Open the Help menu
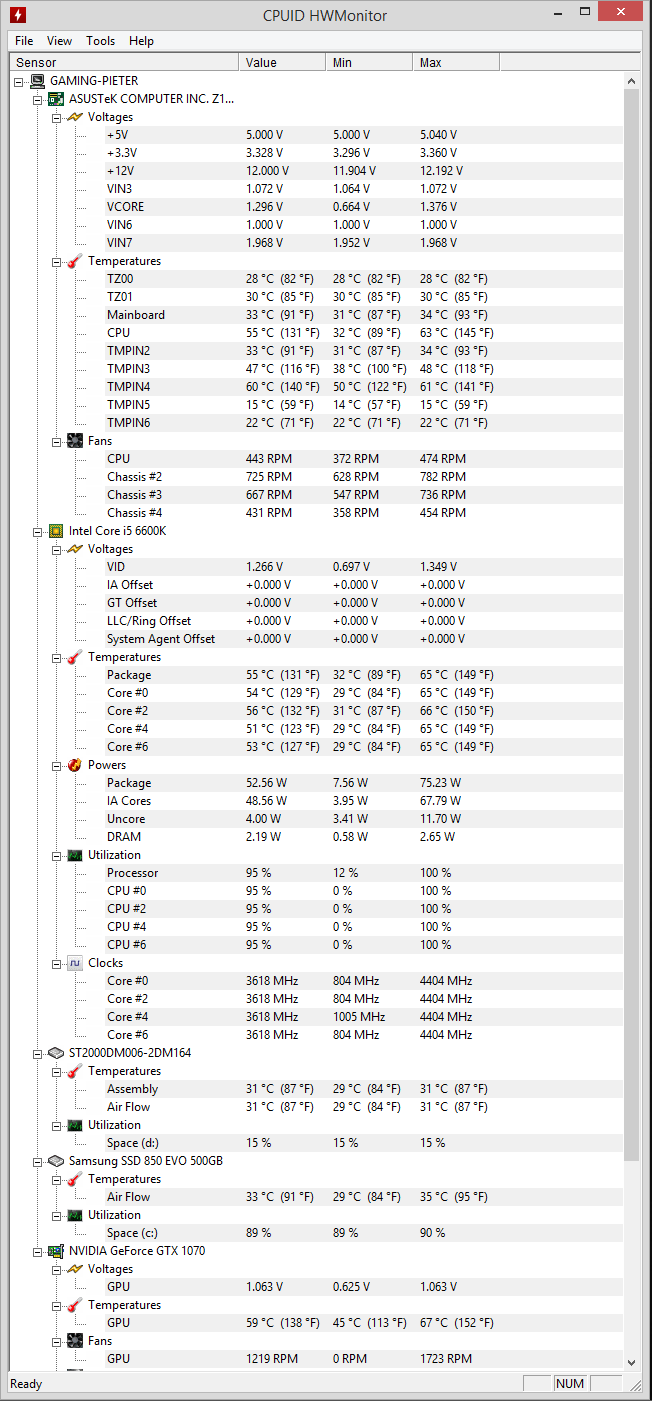652x1401 pixels. click(142, 41)
